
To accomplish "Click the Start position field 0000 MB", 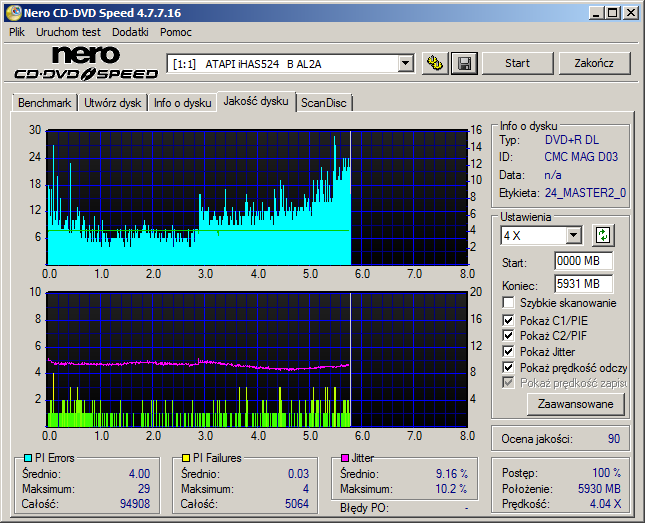I will pyautogui.click(x=584, y=261).
